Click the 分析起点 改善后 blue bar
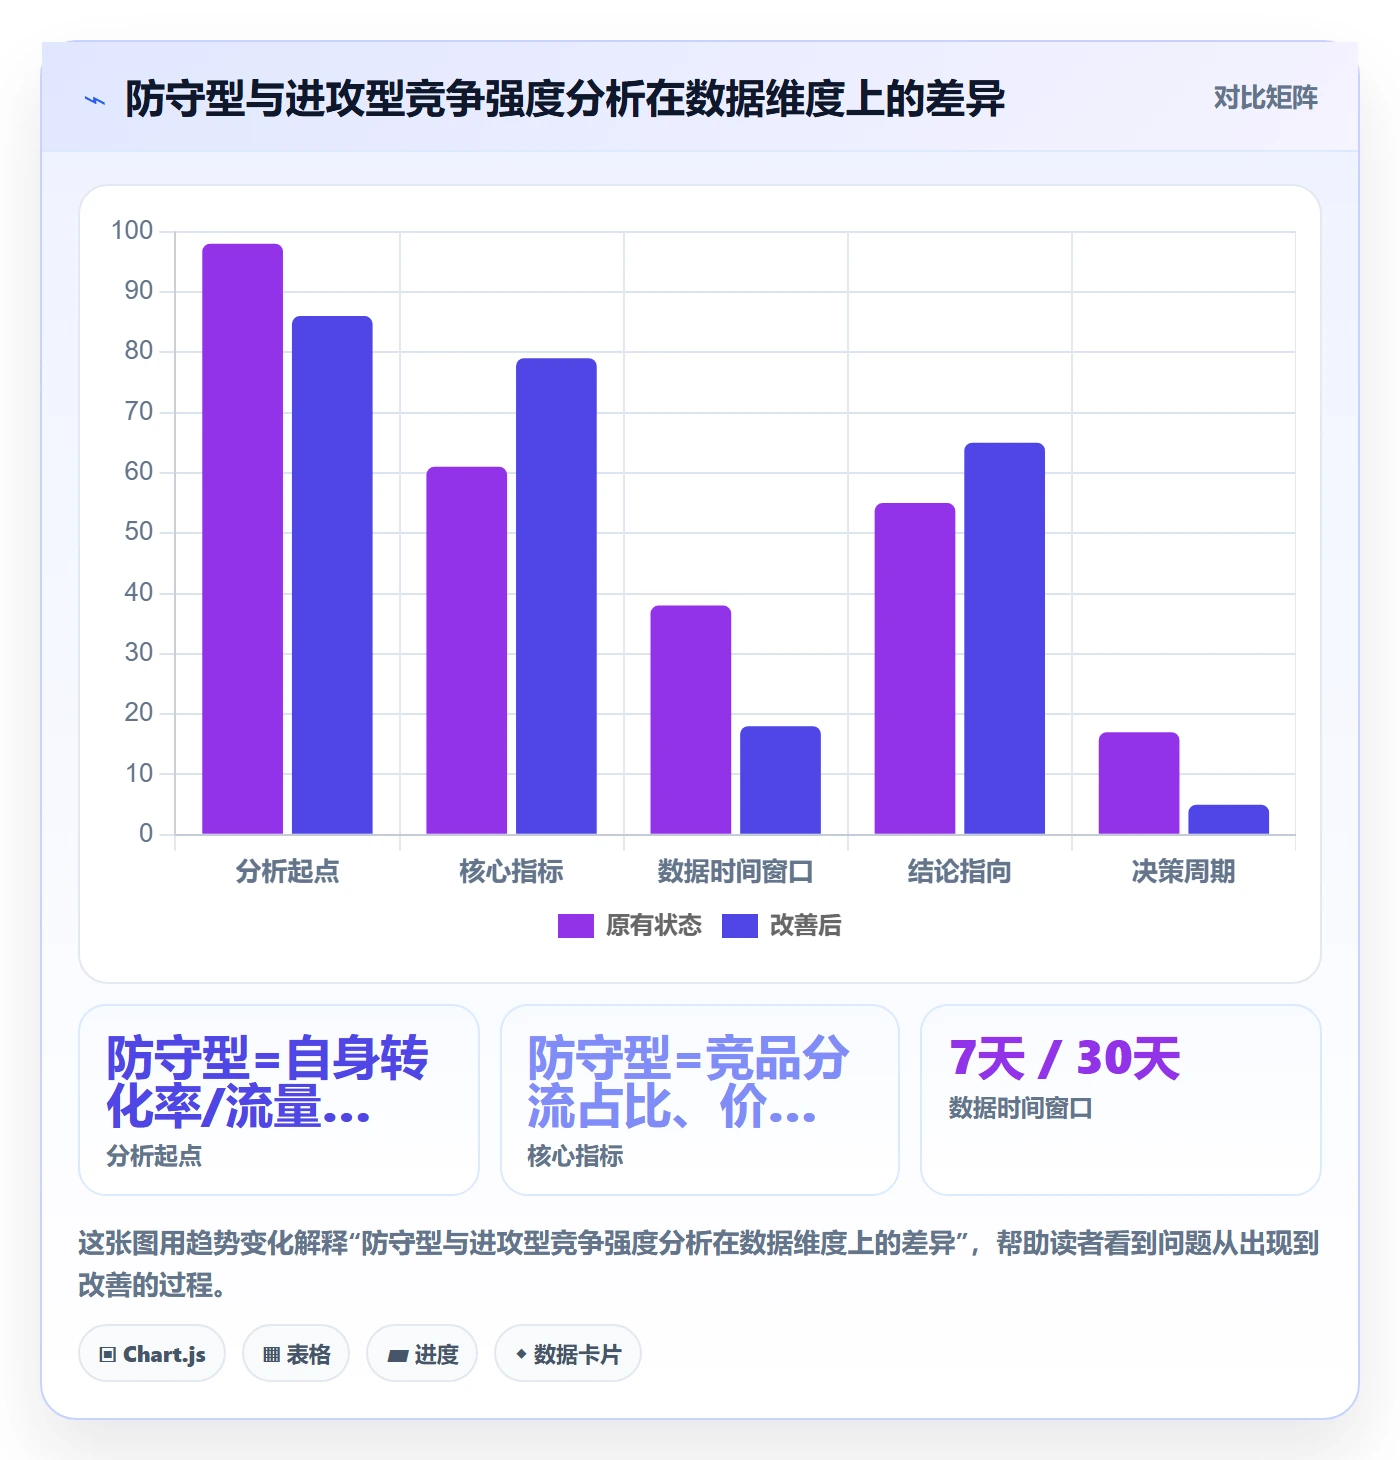 click(332, 575)
